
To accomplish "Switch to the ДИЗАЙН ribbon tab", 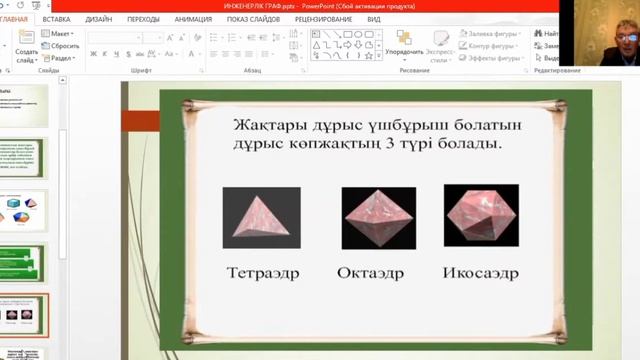I will (x=99, y=19).
